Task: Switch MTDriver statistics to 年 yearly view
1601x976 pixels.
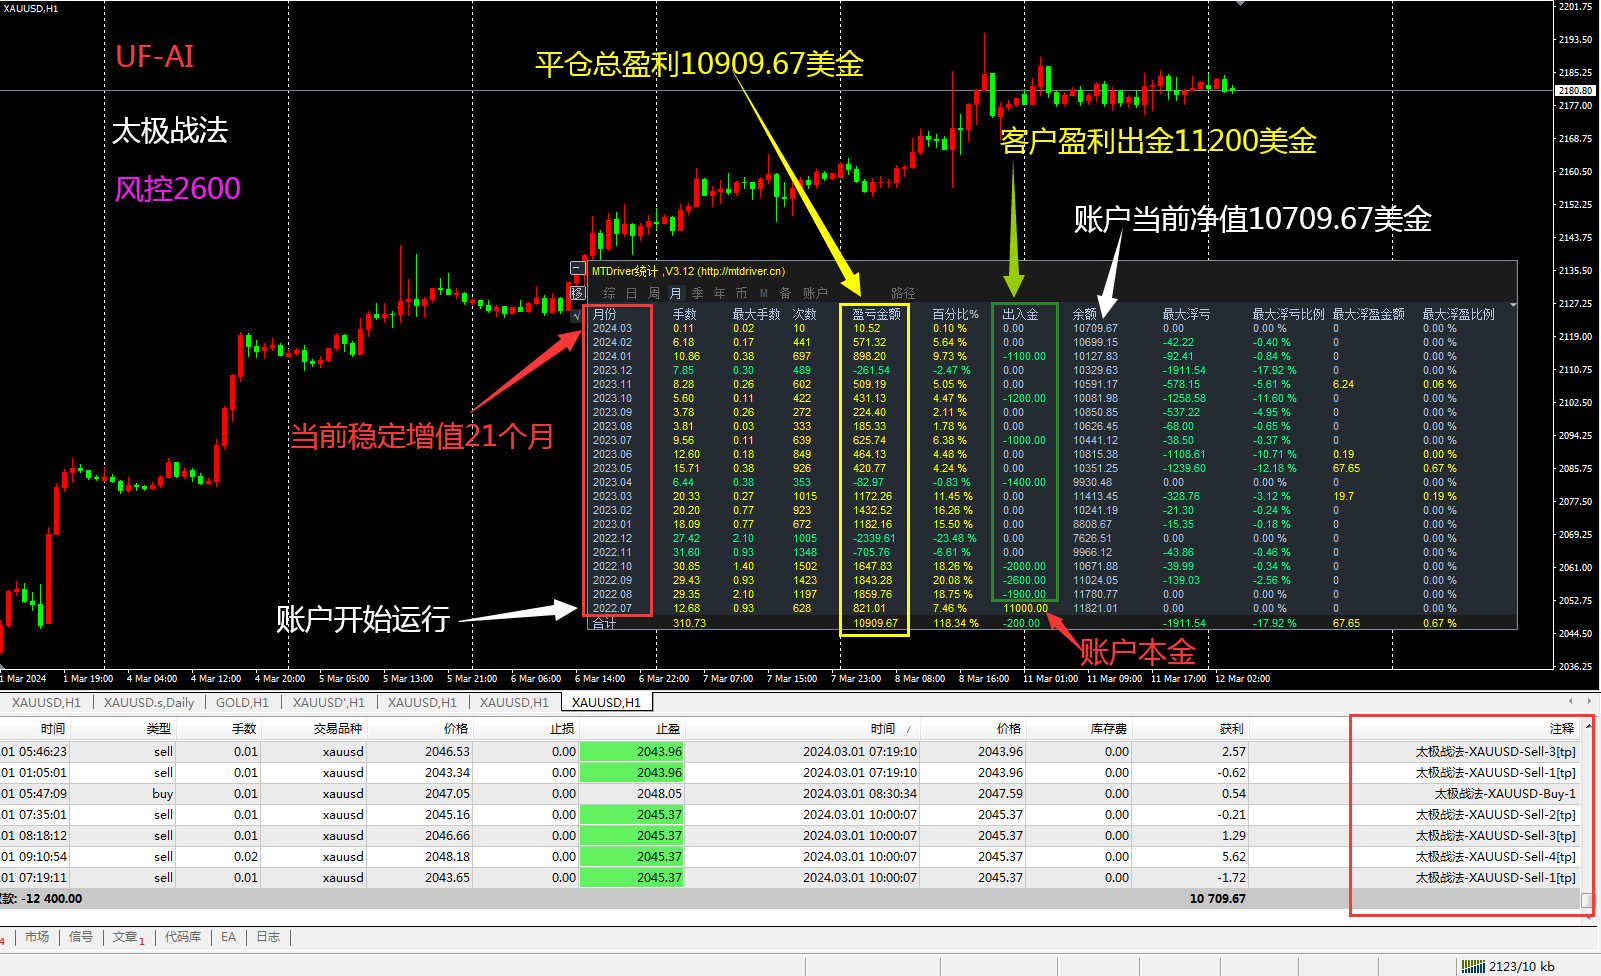Action: 719,292
